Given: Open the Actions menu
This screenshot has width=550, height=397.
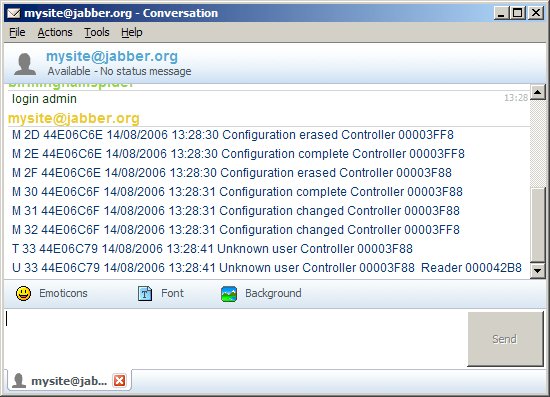Looking at the screenshot, I should 55,32.
